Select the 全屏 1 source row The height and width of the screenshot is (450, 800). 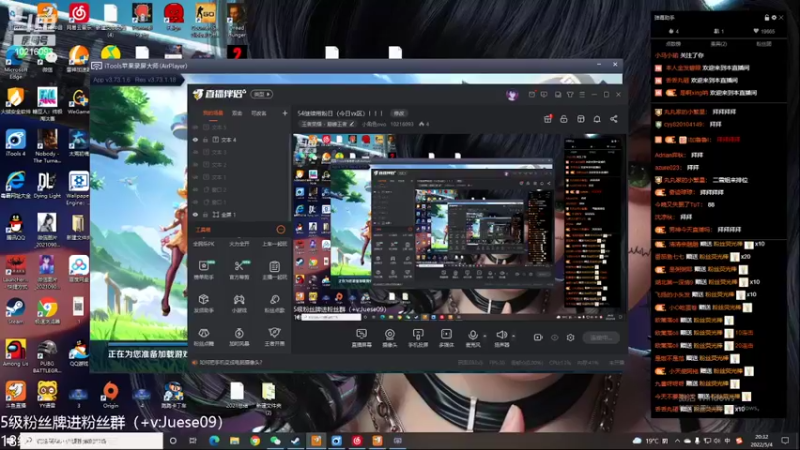pos(240,215)
